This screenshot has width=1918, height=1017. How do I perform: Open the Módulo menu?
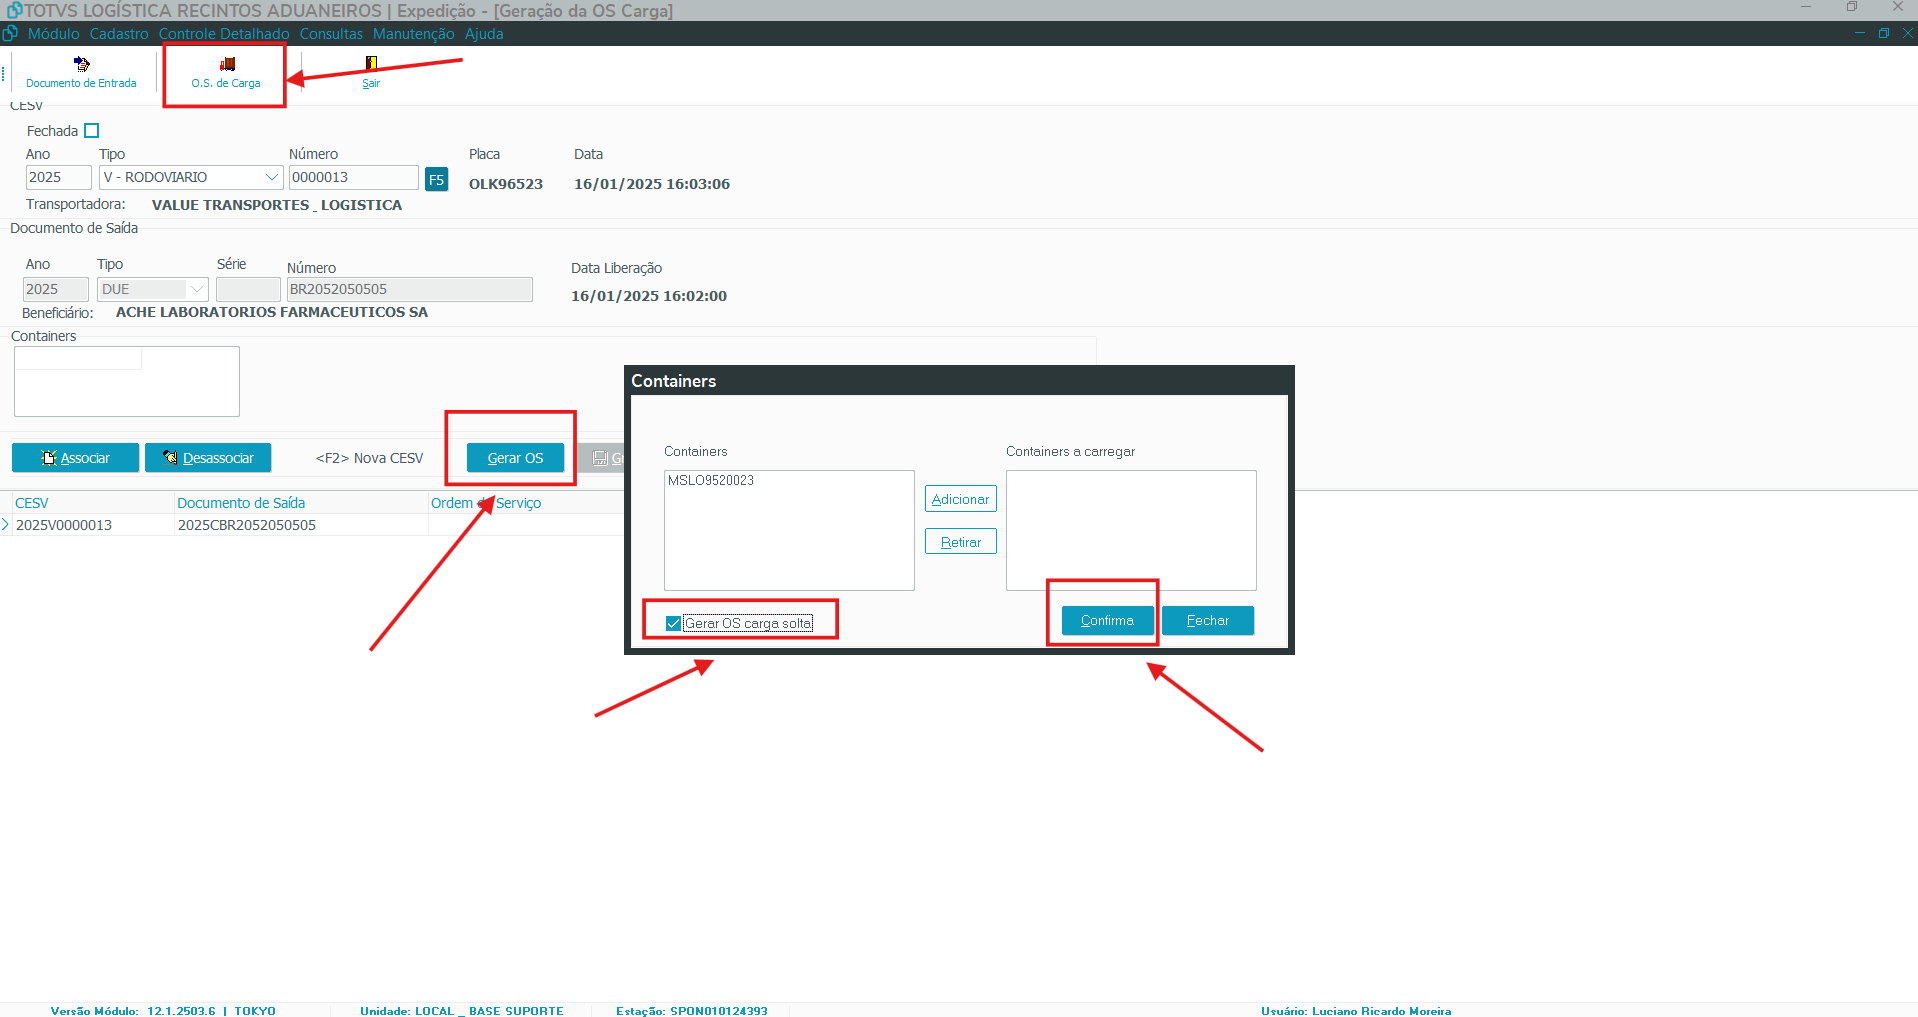click(x=54, y=33)
